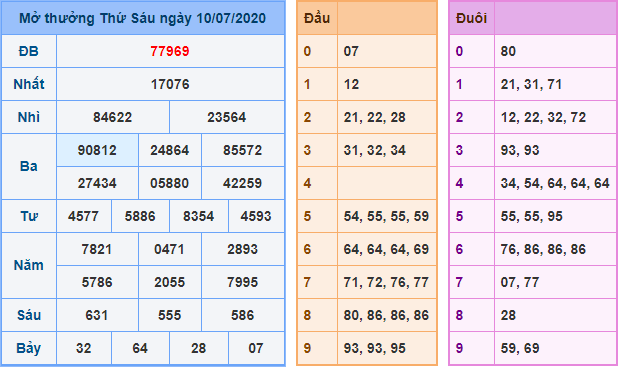Select Đầu values '80, 86, 86, 86'

(x=386, y=315)
